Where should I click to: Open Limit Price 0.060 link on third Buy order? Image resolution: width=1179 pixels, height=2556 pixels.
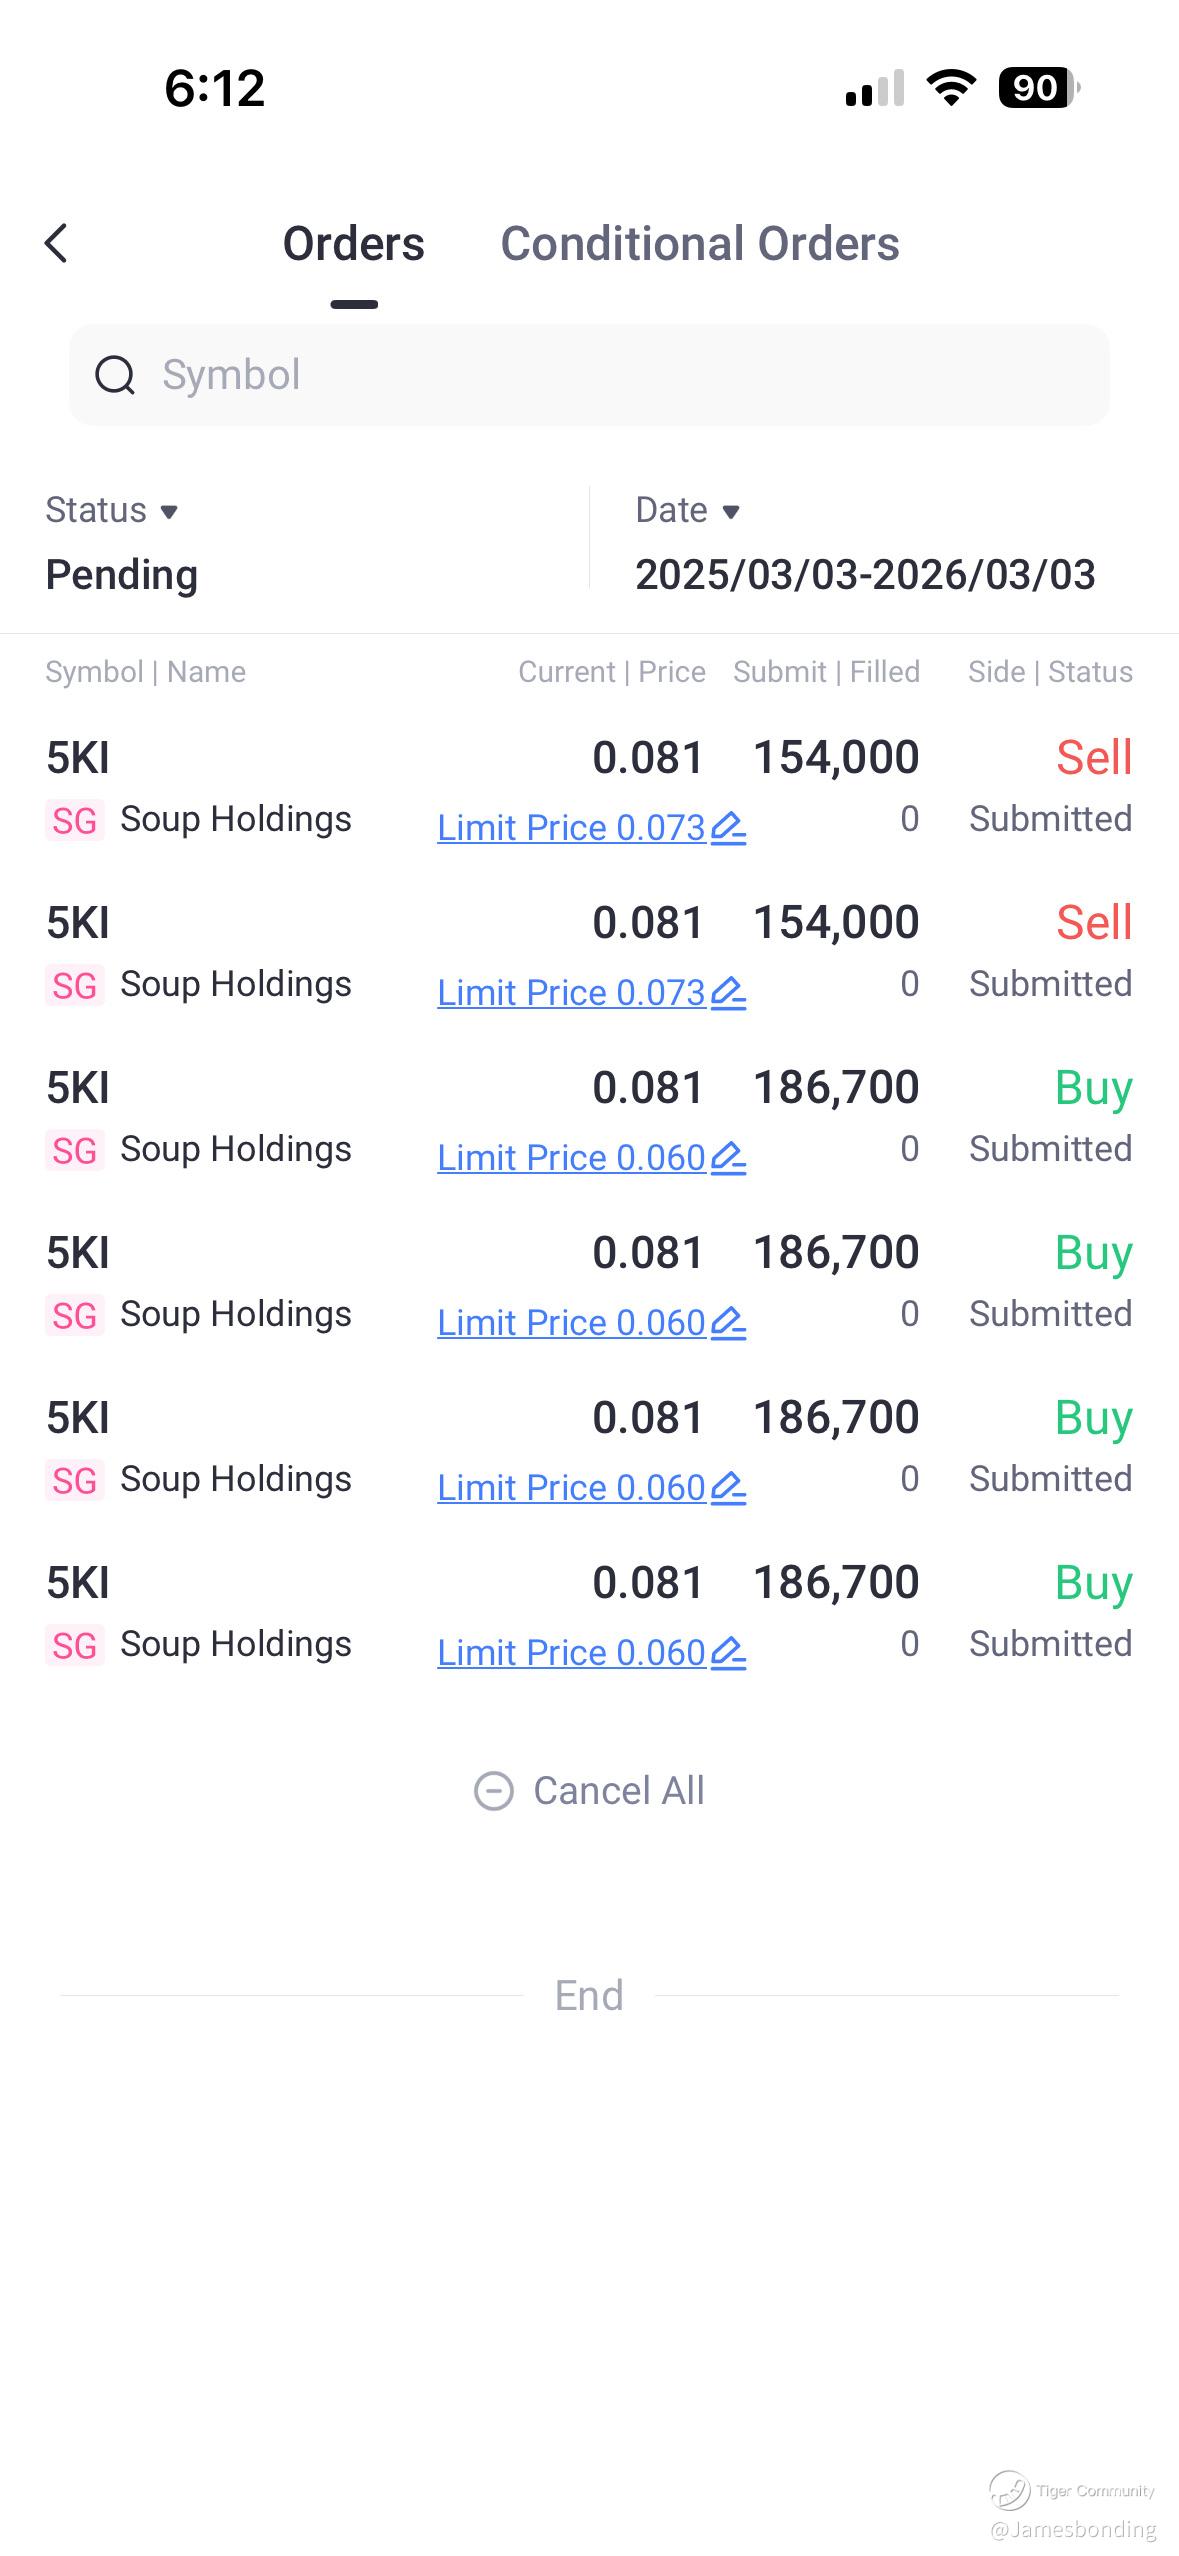[x=571, y=1488]
